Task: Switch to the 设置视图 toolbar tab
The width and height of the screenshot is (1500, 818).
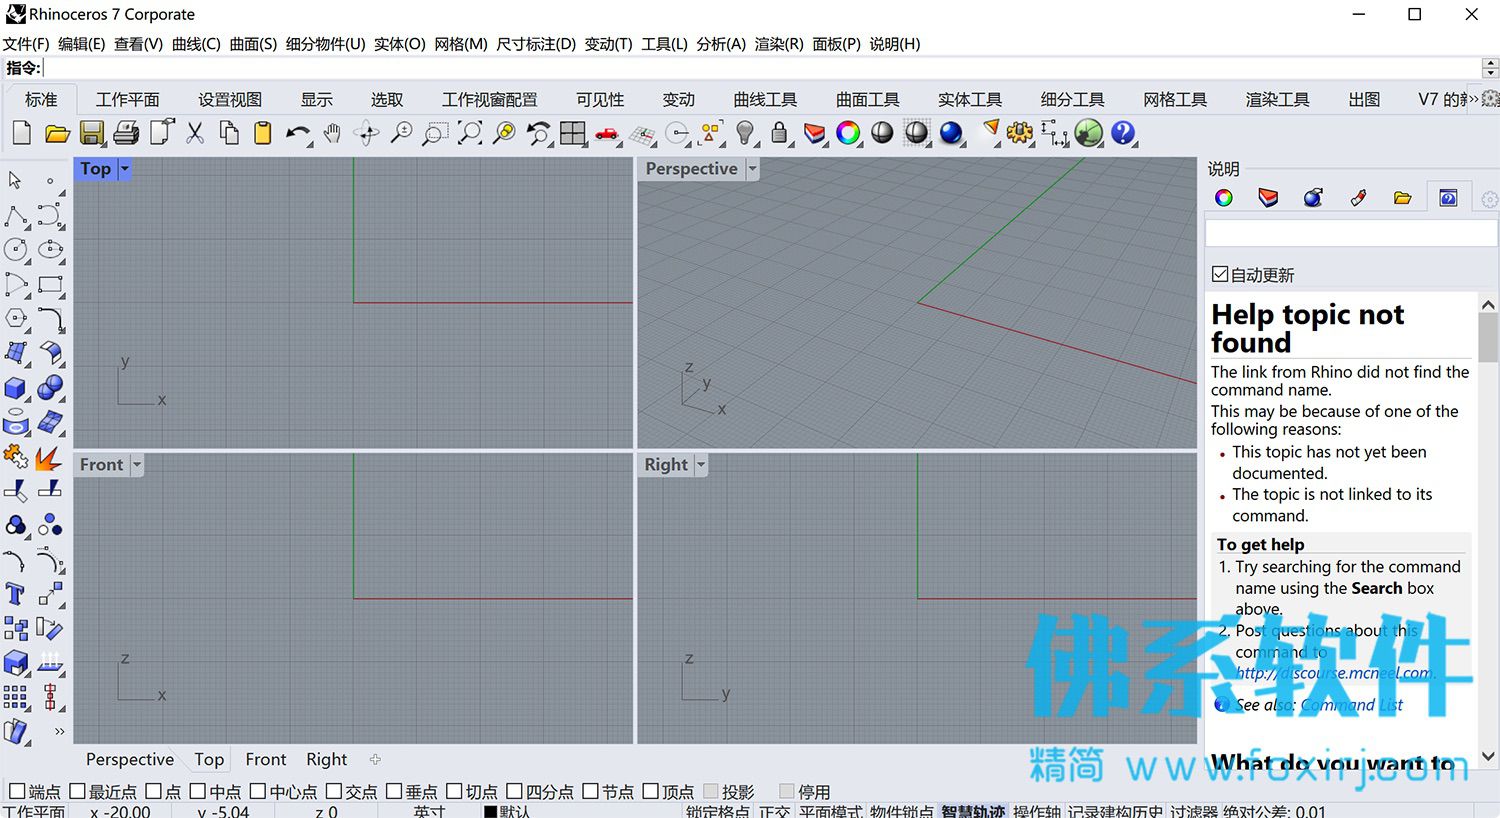Action: [230, 100]
